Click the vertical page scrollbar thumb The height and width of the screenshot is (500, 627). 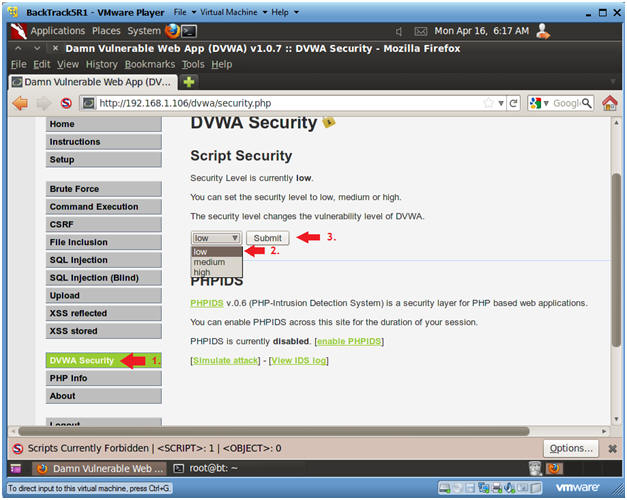tap(616, 260)
